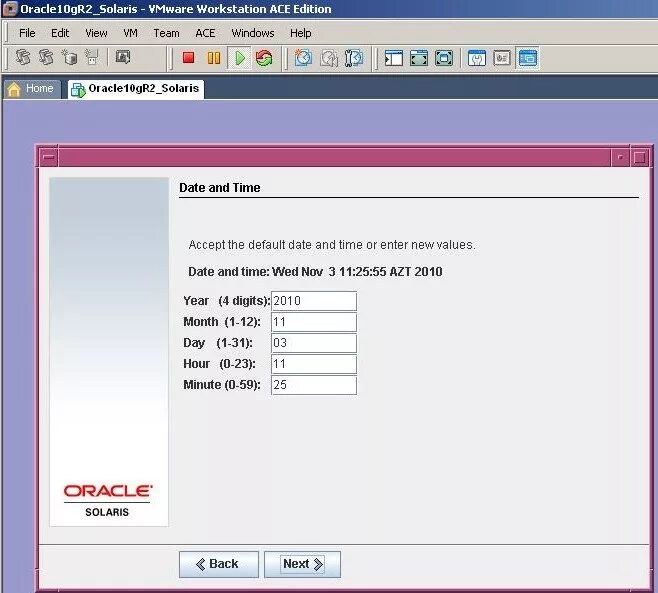Open the Snapshot Manager icon
Viewport: 658px width, 593px height.
354,58
